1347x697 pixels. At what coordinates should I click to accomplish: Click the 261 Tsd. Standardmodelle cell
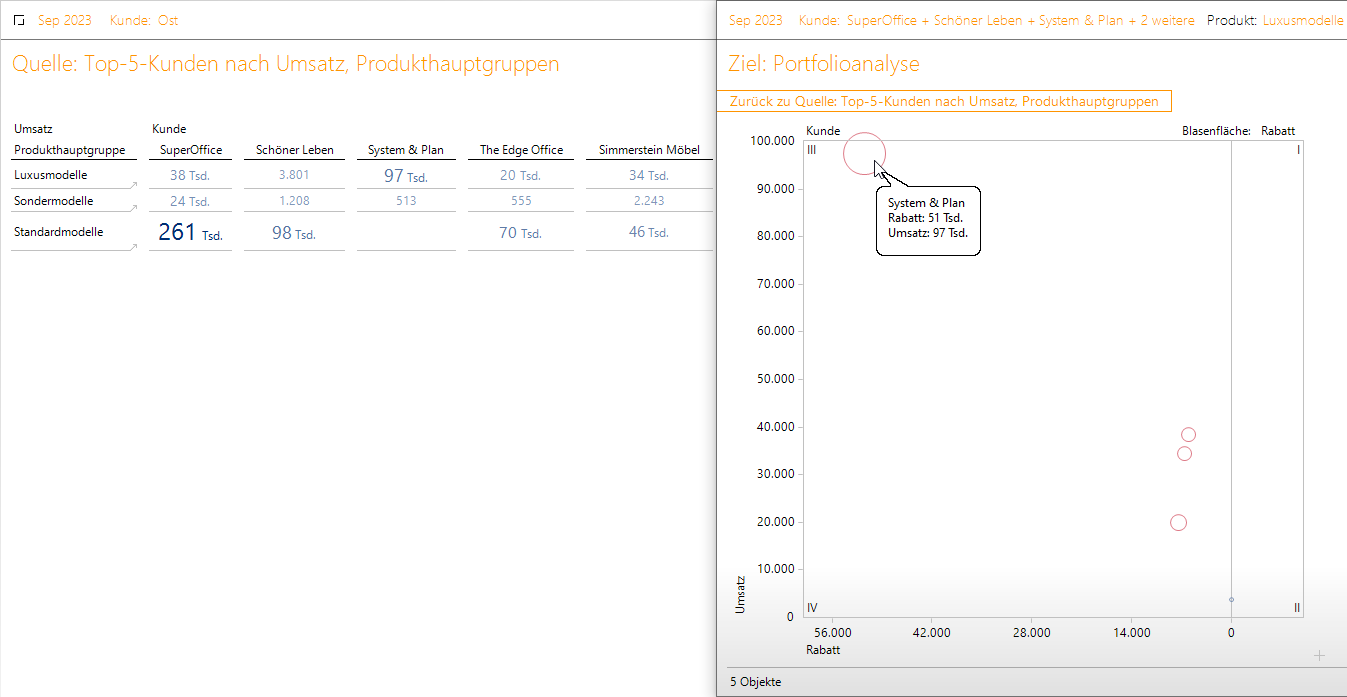pos(190,233)
